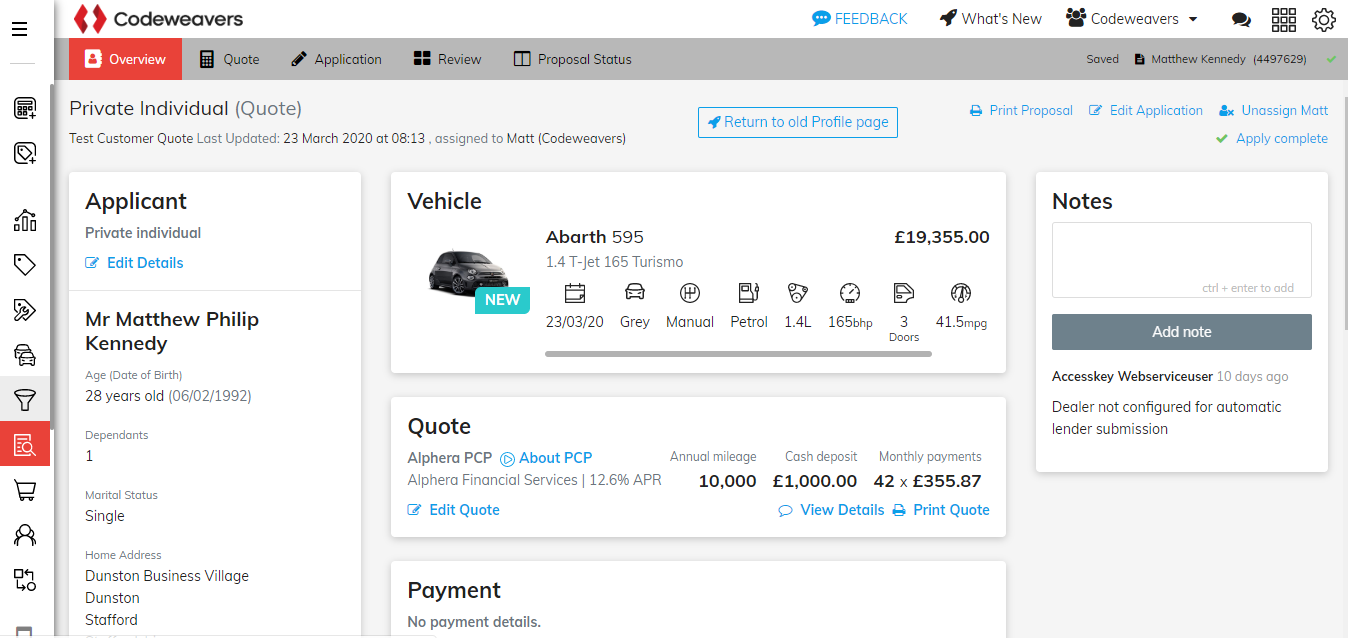
Task: Click the calendar icon above 23/03/20
Action: 575,293
